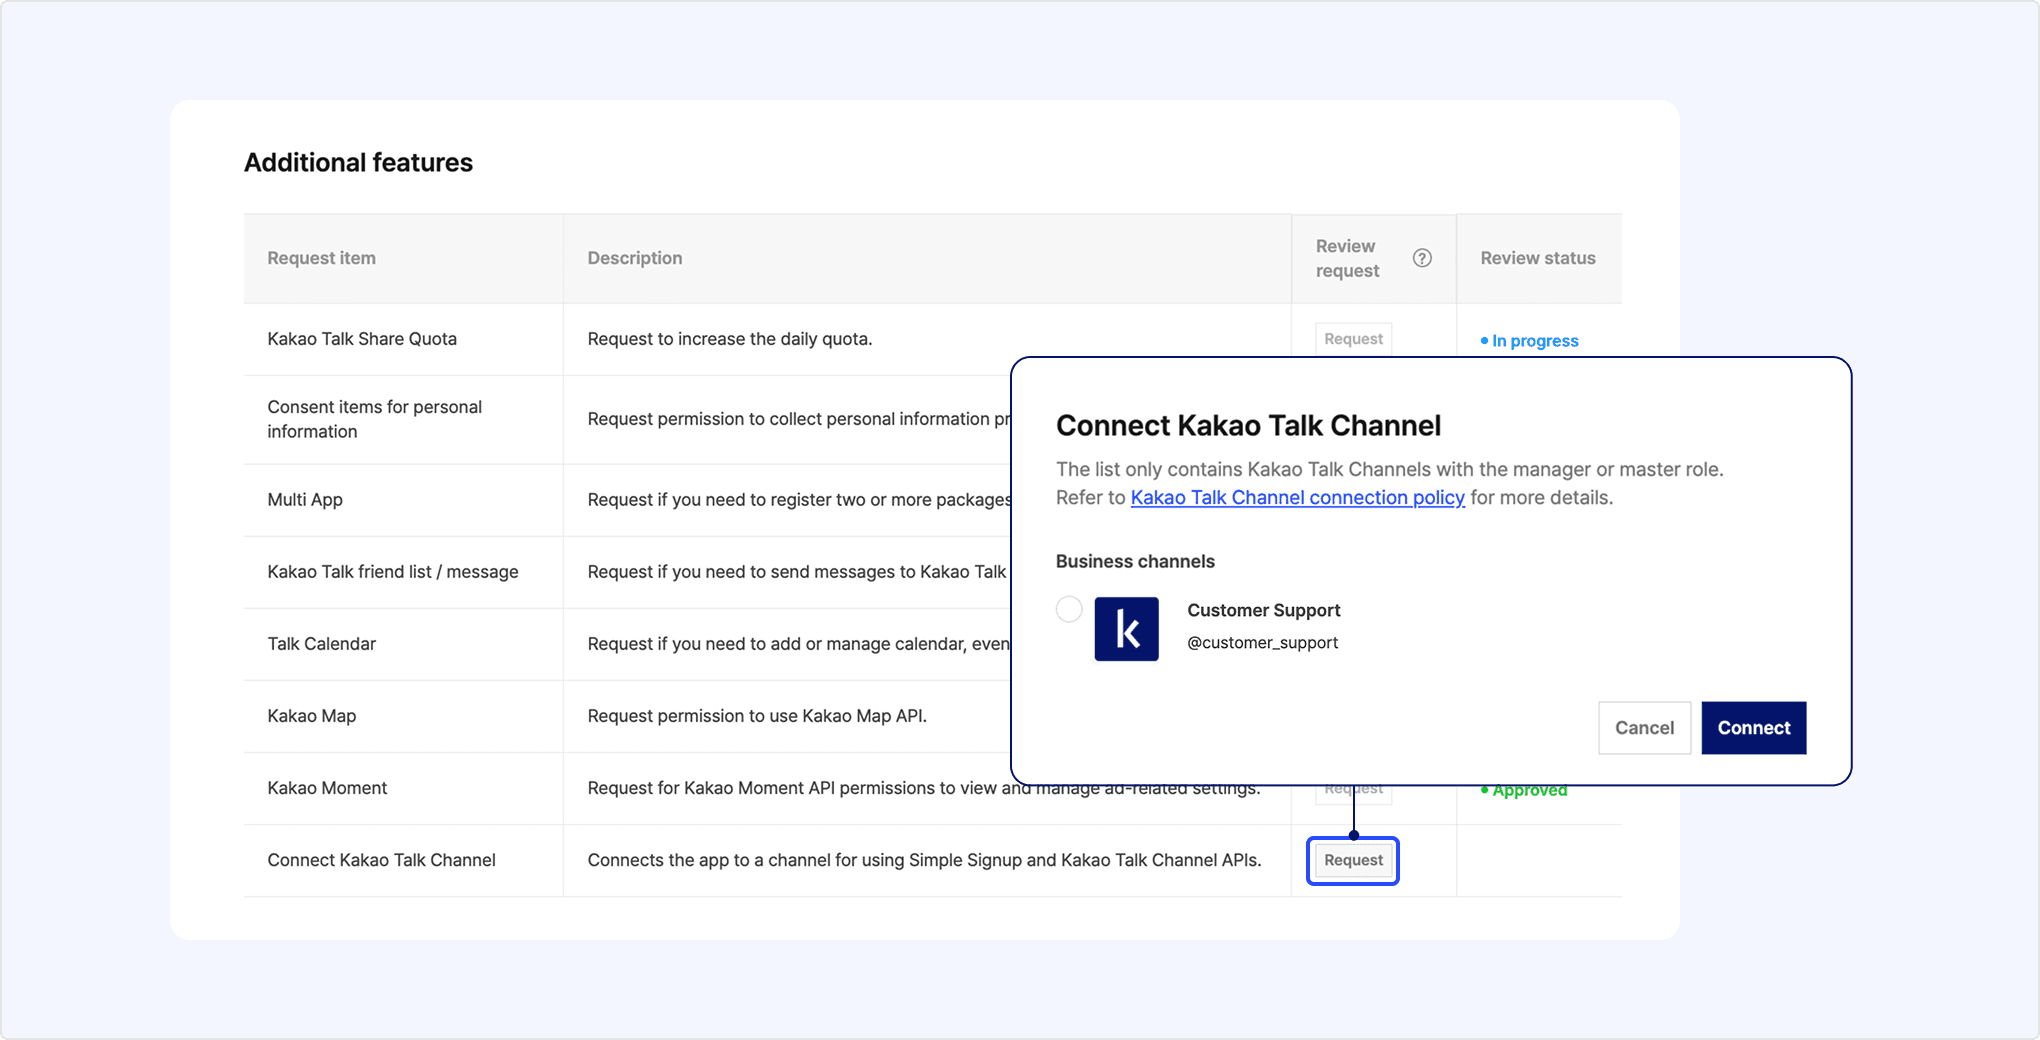Select the Kakao Talk Share Quota row item
Screen dimensions: 2040x1040
(x=362, y=339)
